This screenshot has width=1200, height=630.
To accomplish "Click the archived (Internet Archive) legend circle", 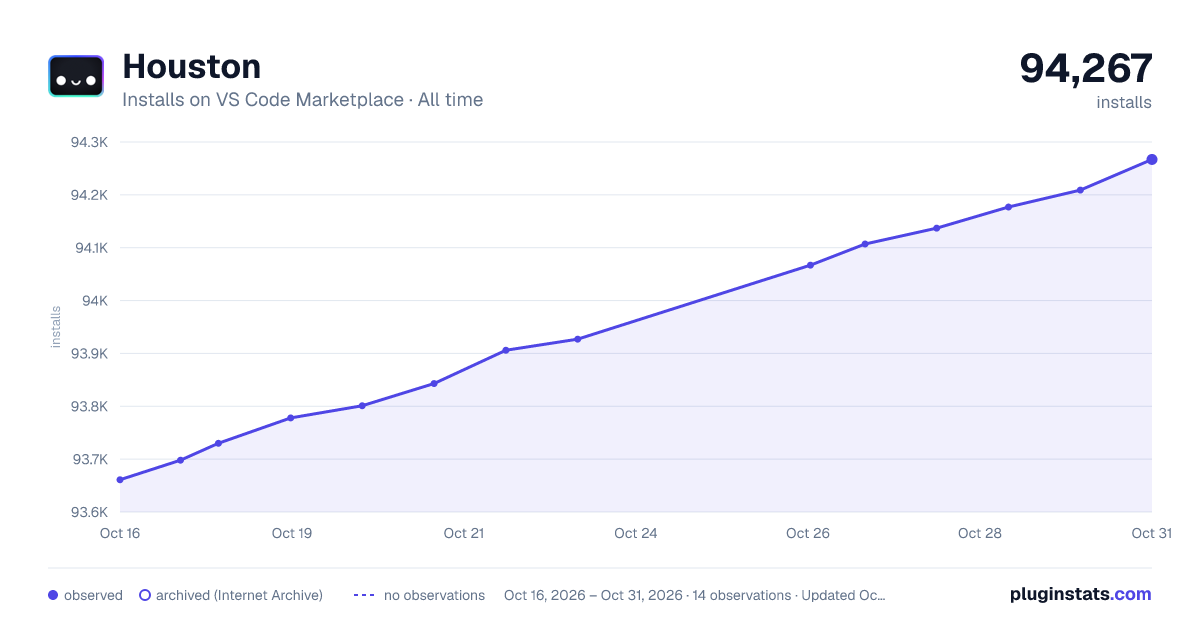I will click(x=145, y=595).
